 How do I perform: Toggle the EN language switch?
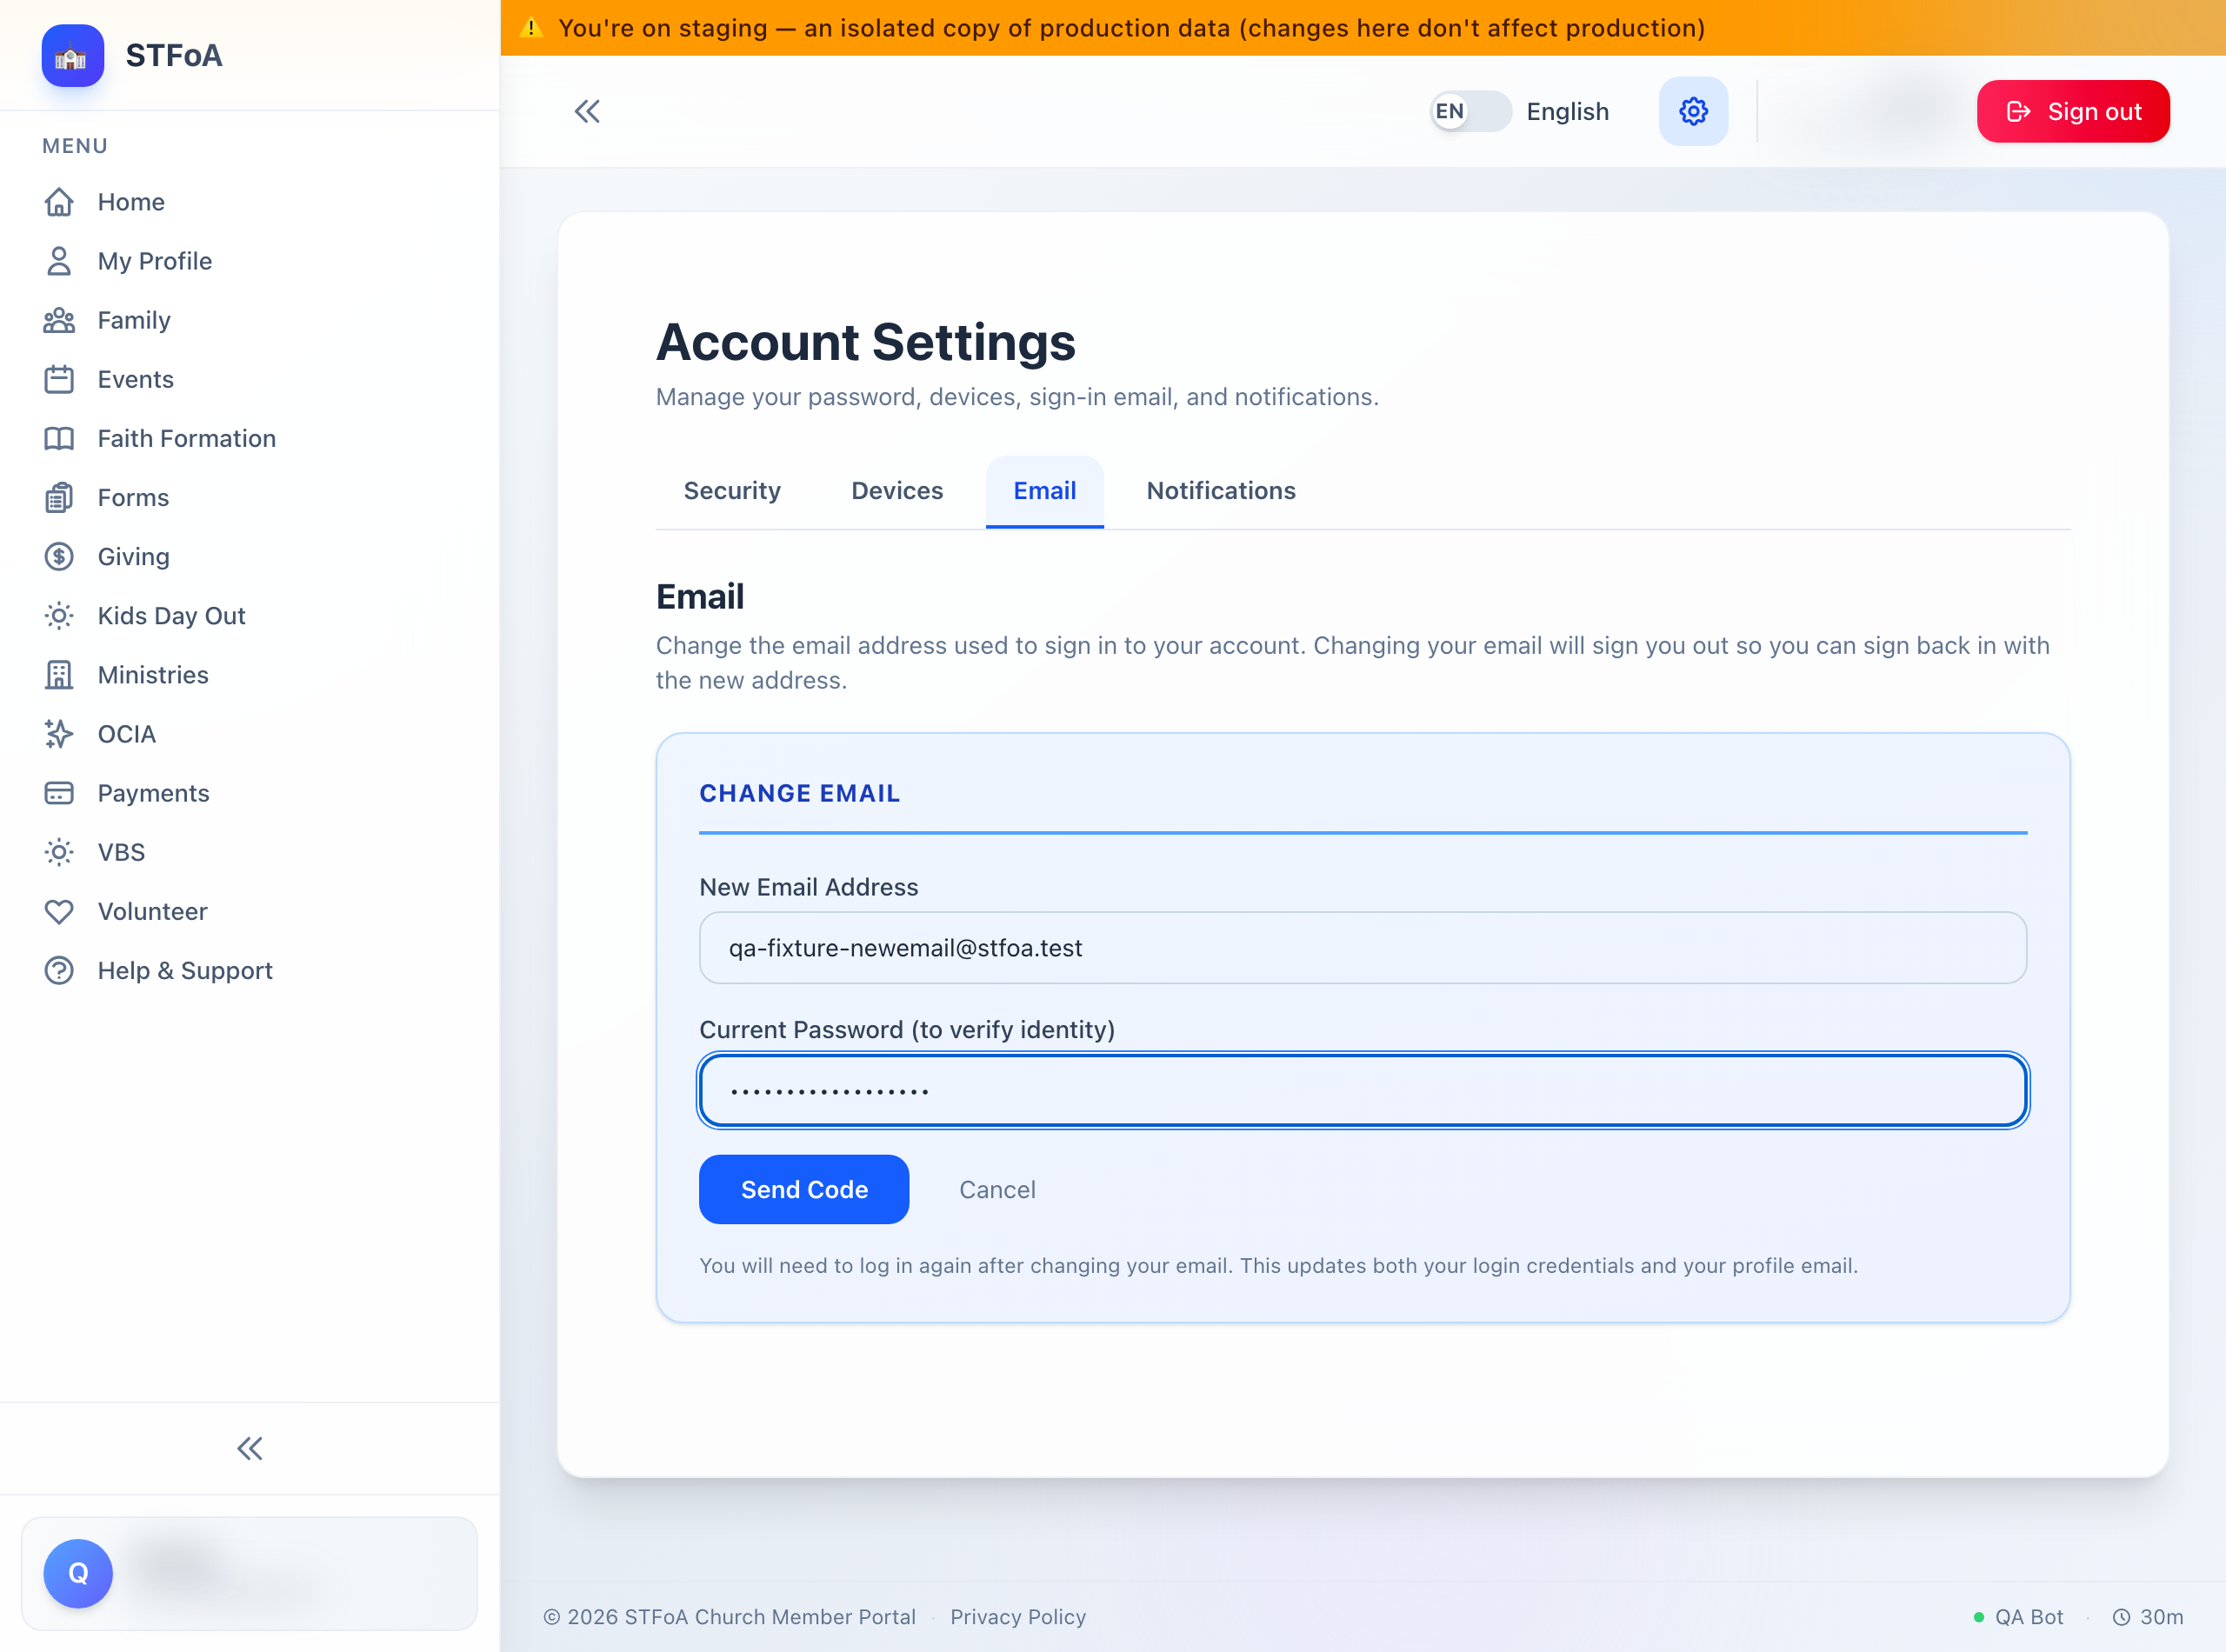(1470, 111)
